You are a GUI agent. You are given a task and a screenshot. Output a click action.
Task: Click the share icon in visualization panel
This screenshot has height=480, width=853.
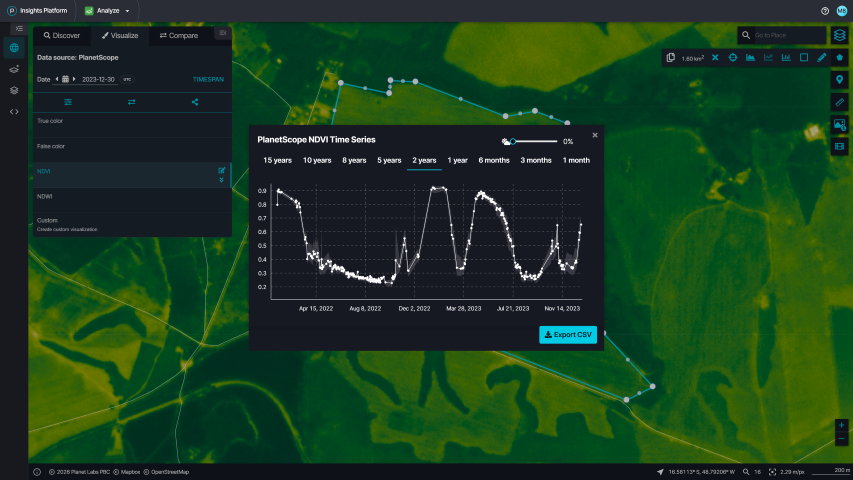195,102
